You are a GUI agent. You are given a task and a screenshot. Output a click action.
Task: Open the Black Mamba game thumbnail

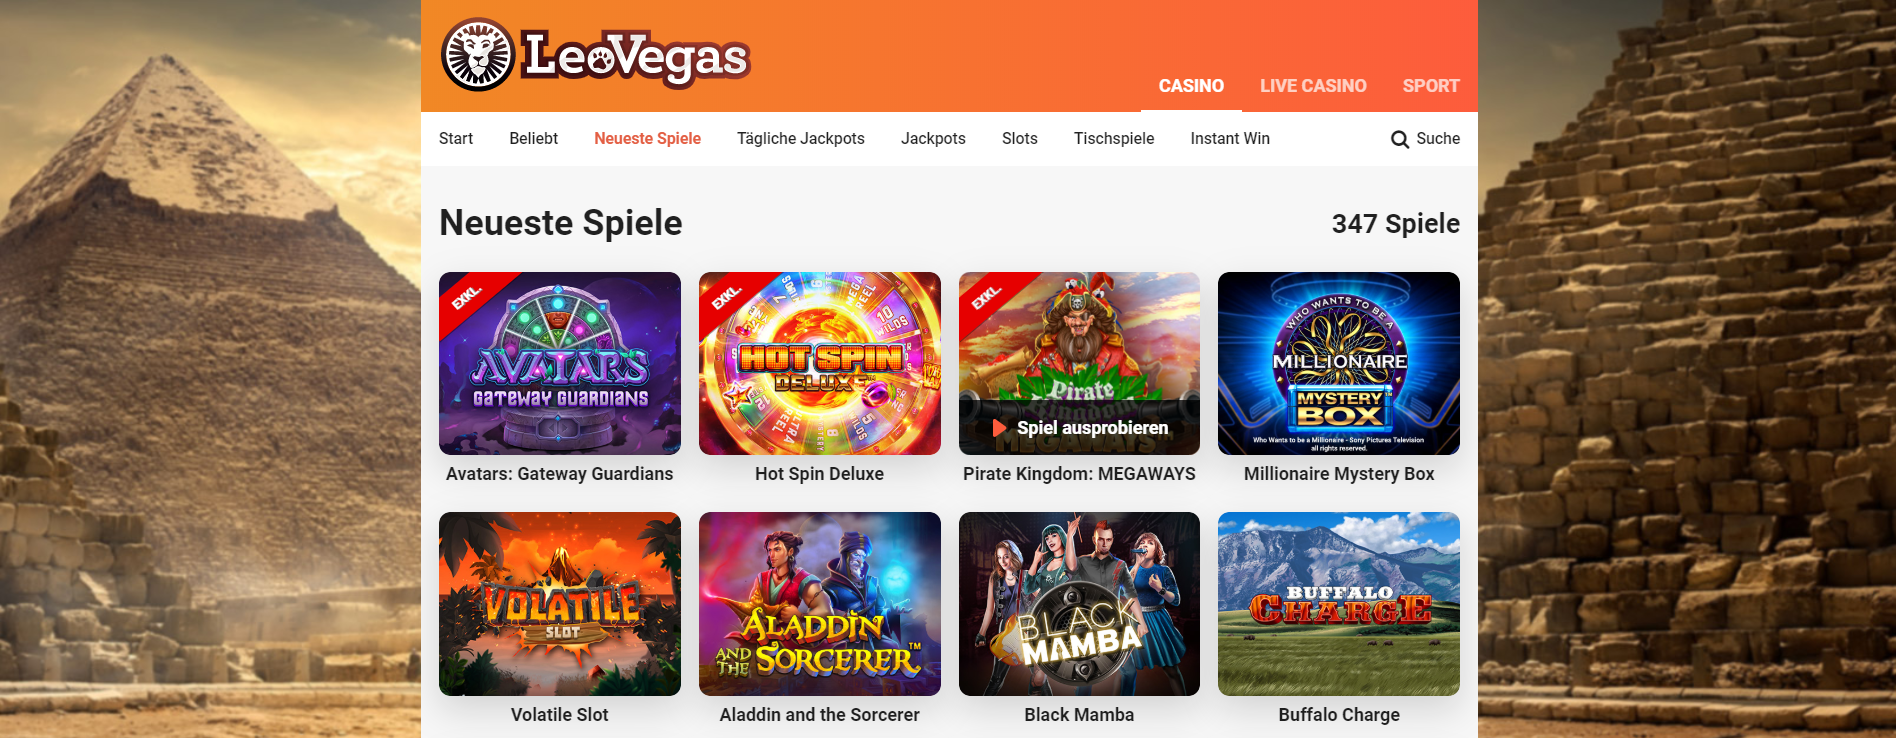click(1079, 604)
